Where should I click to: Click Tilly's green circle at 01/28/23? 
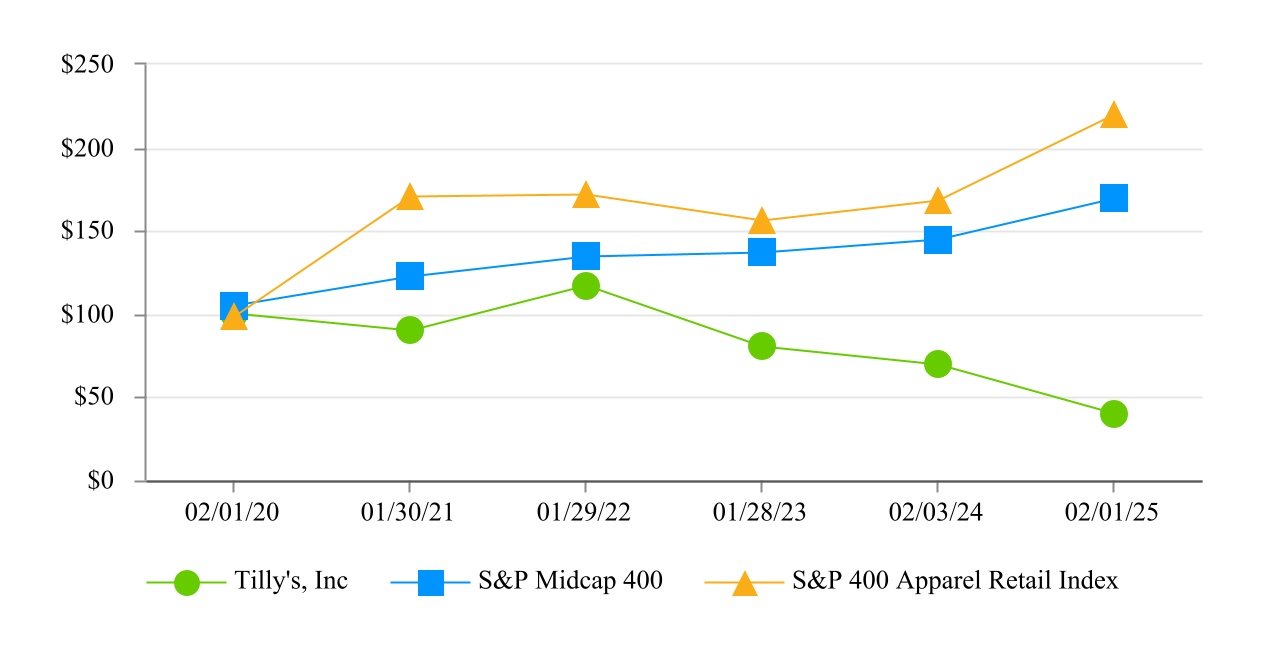[761, 346]
